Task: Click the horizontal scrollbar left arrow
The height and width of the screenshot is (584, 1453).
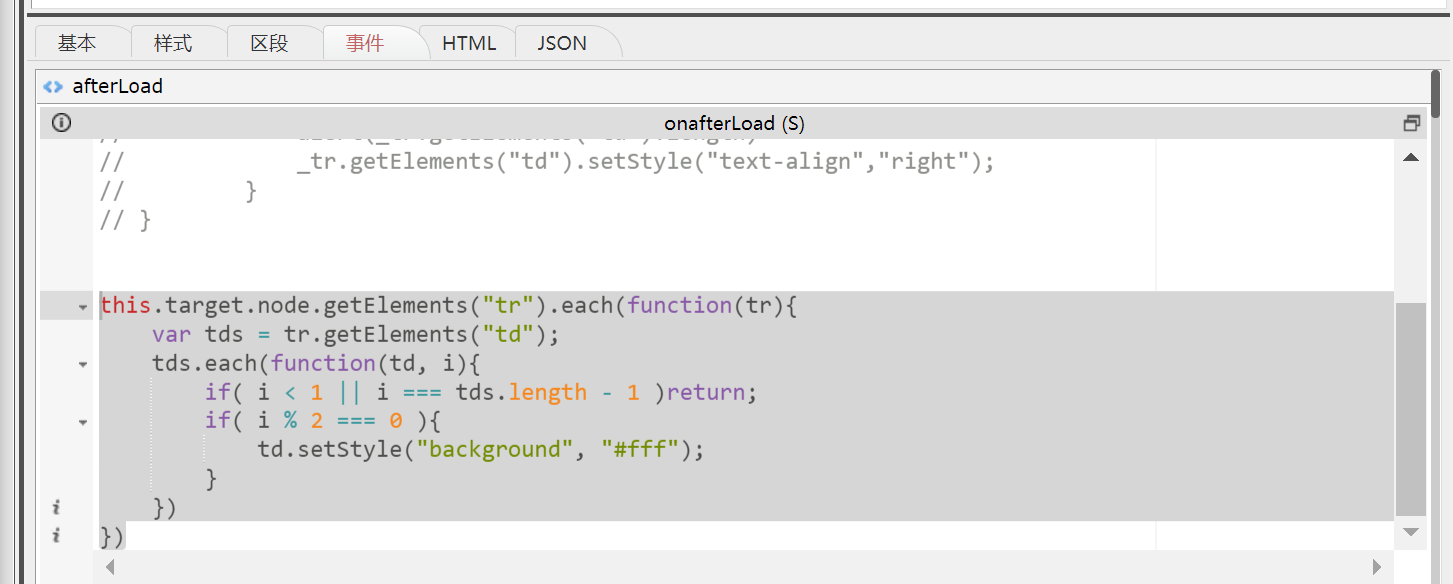Action: [x=110, y=567]
